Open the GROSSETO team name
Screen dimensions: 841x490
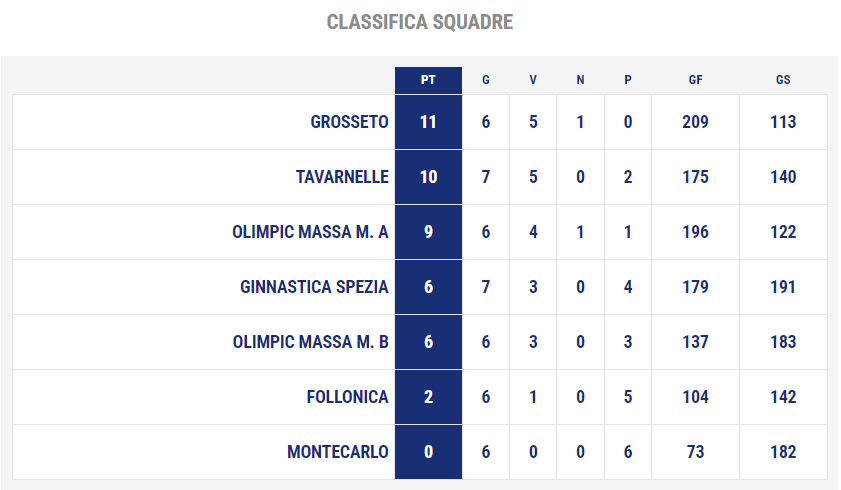[x=349, y=122]
